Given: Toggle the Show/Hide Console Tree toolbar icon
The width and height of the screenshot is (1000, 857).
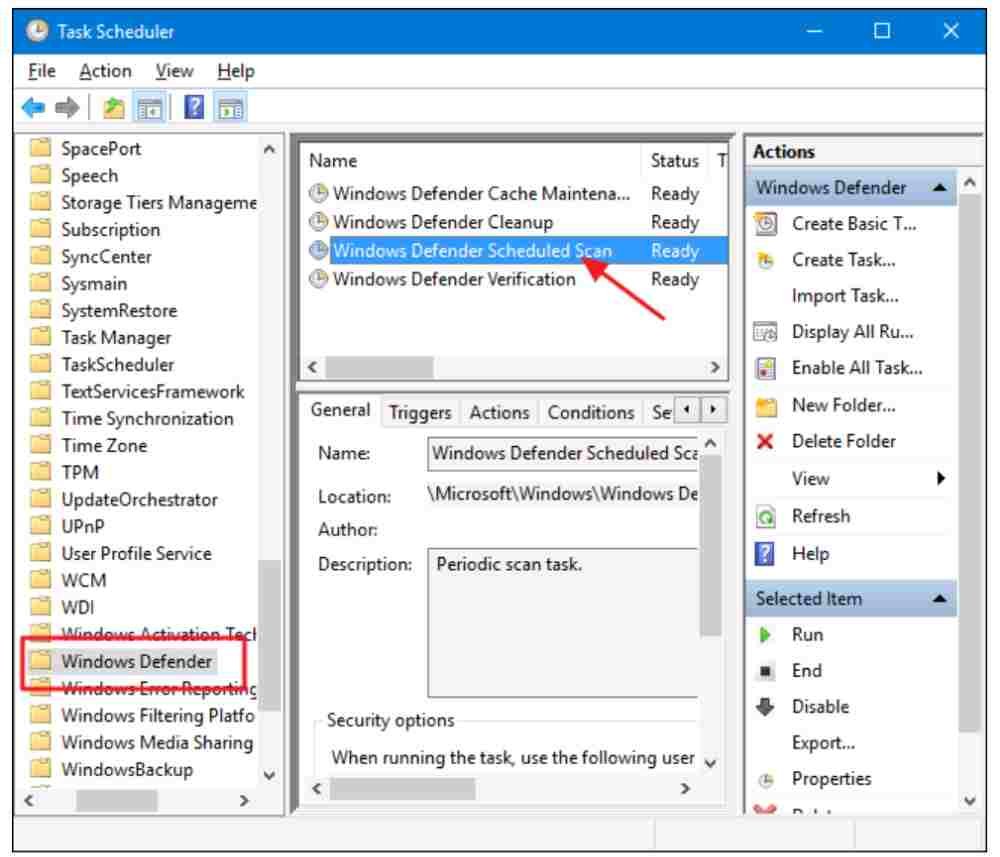Looking at the screenshot, I should 151,108.
